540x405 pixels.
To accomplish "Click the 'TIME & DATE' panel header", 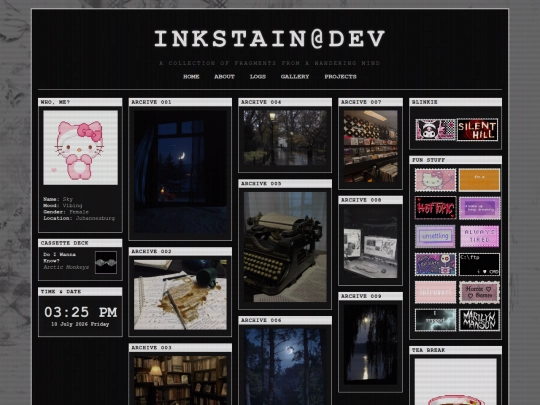I will pos(80,292).
